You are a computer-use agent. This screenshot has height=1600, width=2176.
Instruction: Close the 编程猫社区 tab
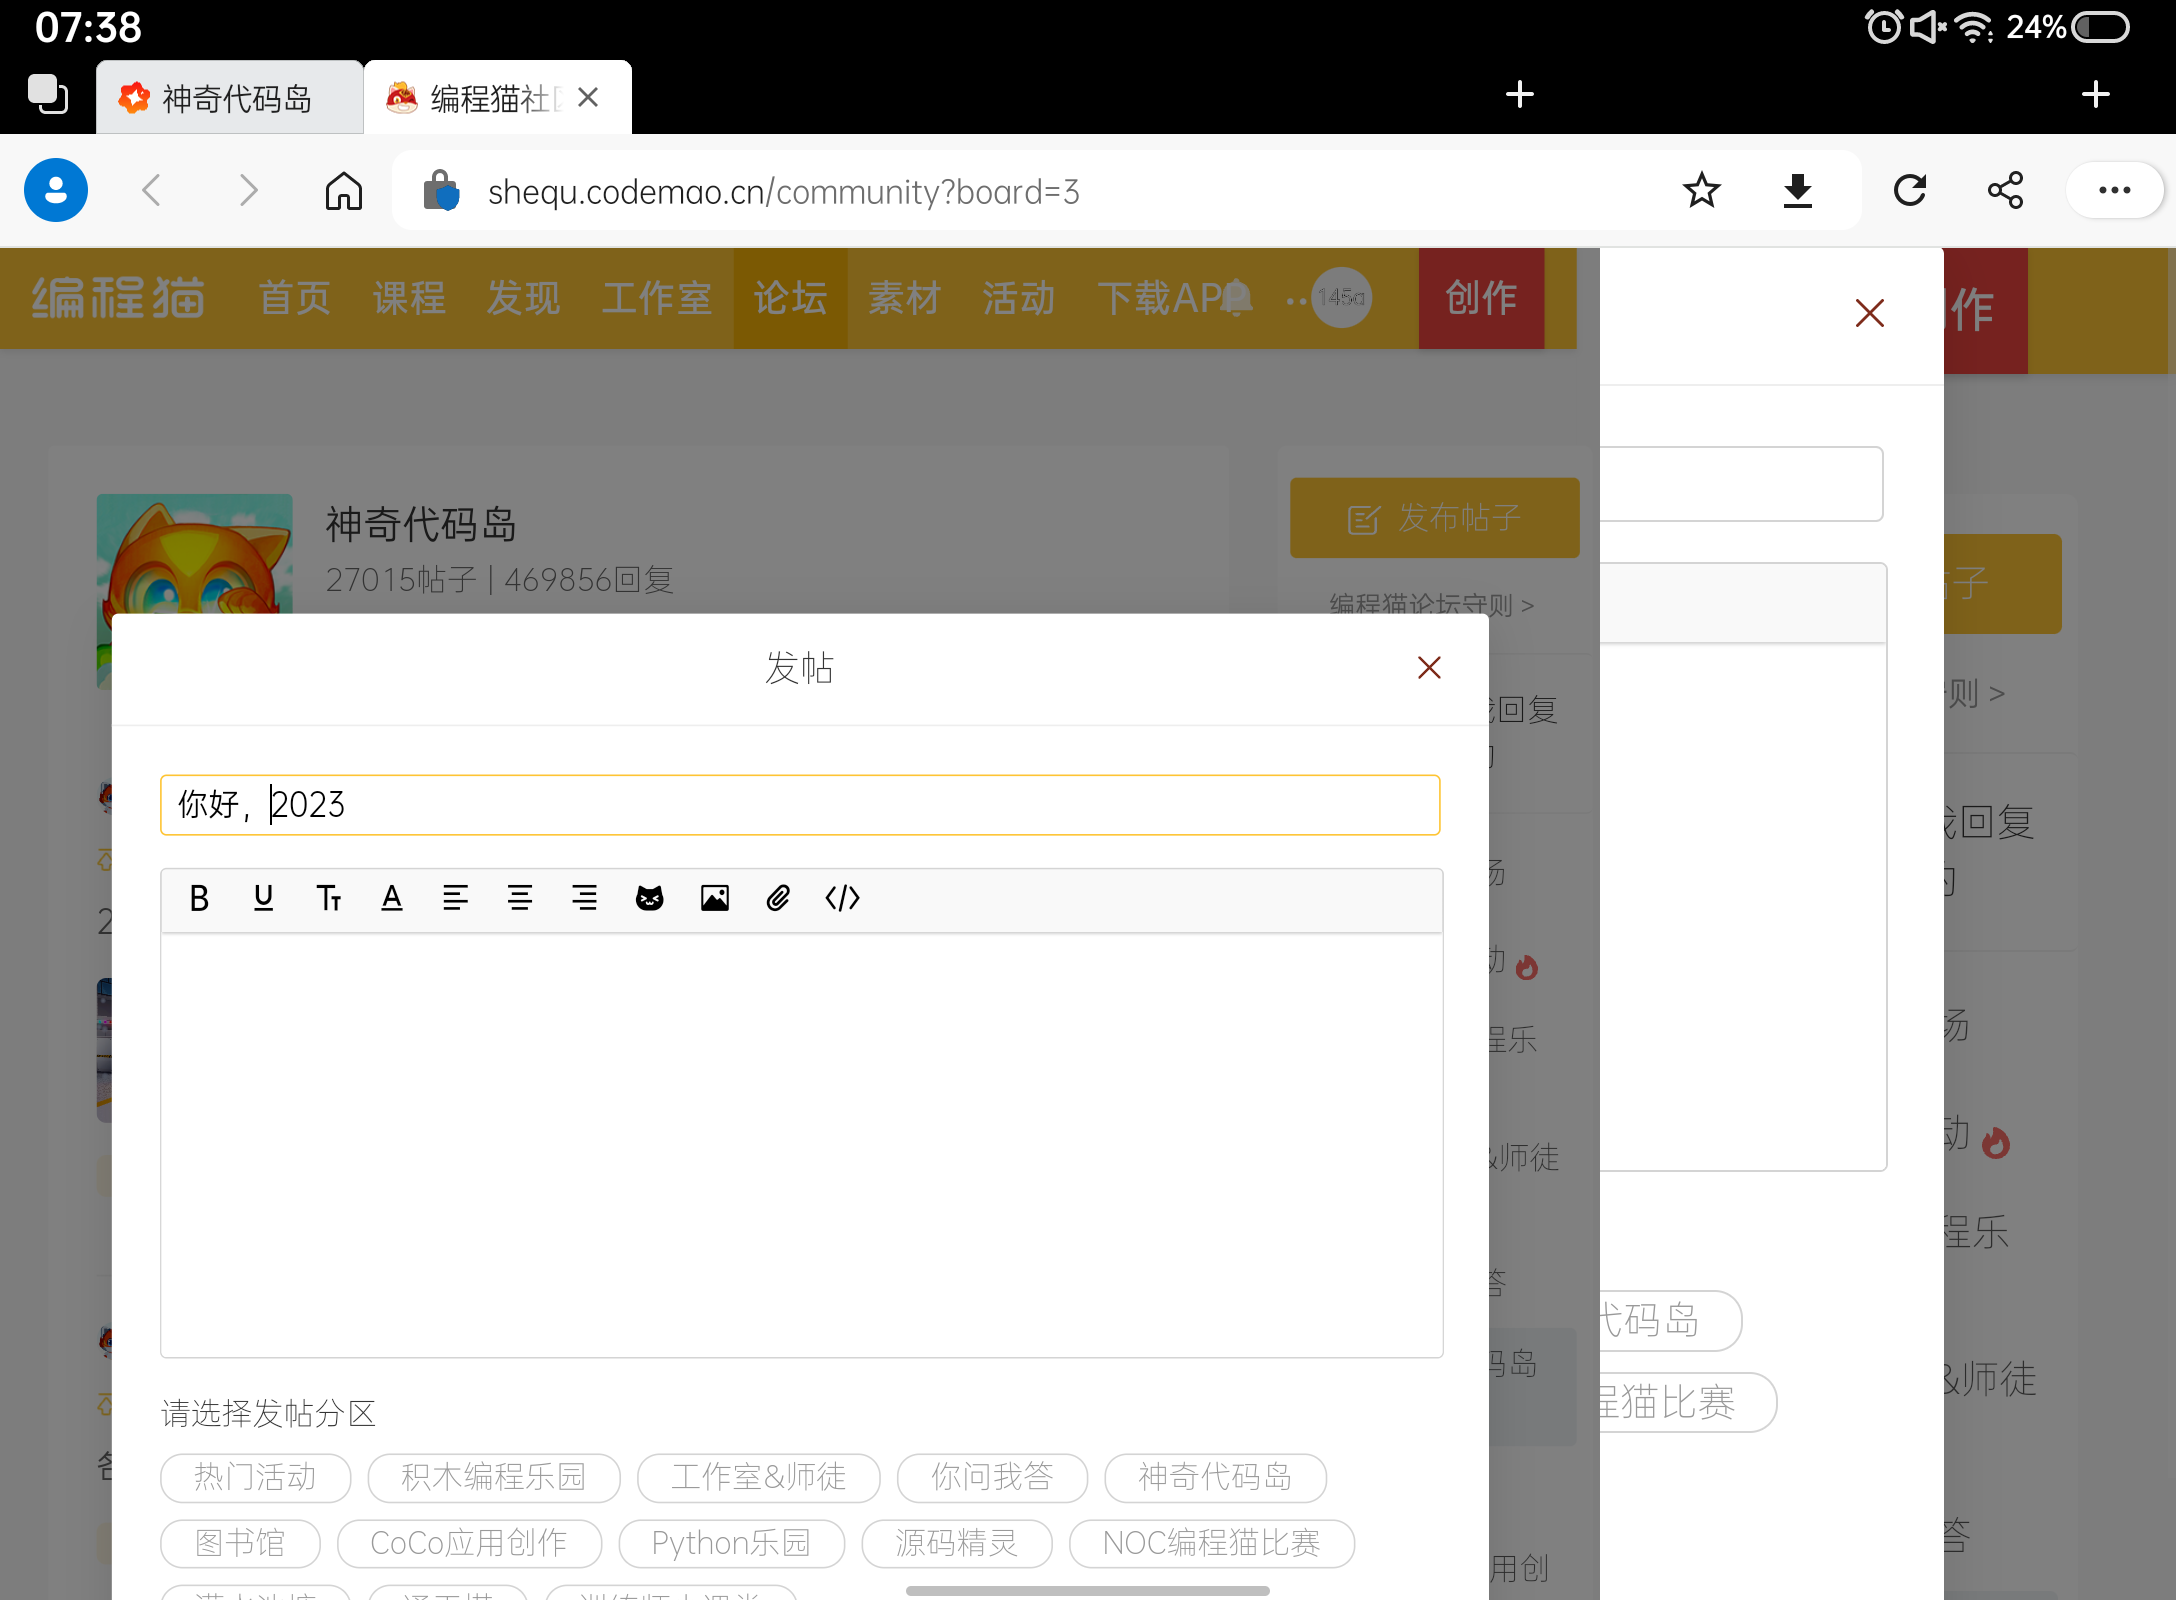588,97
